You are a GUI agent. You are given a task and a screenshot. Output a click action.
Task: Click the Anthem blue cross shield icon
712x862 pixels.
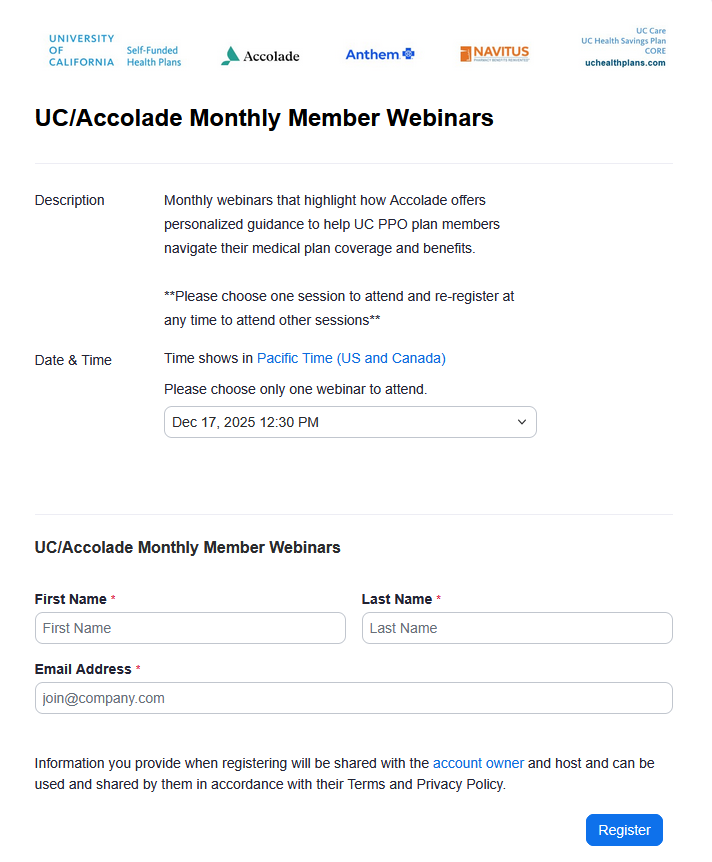pos(408,54)
